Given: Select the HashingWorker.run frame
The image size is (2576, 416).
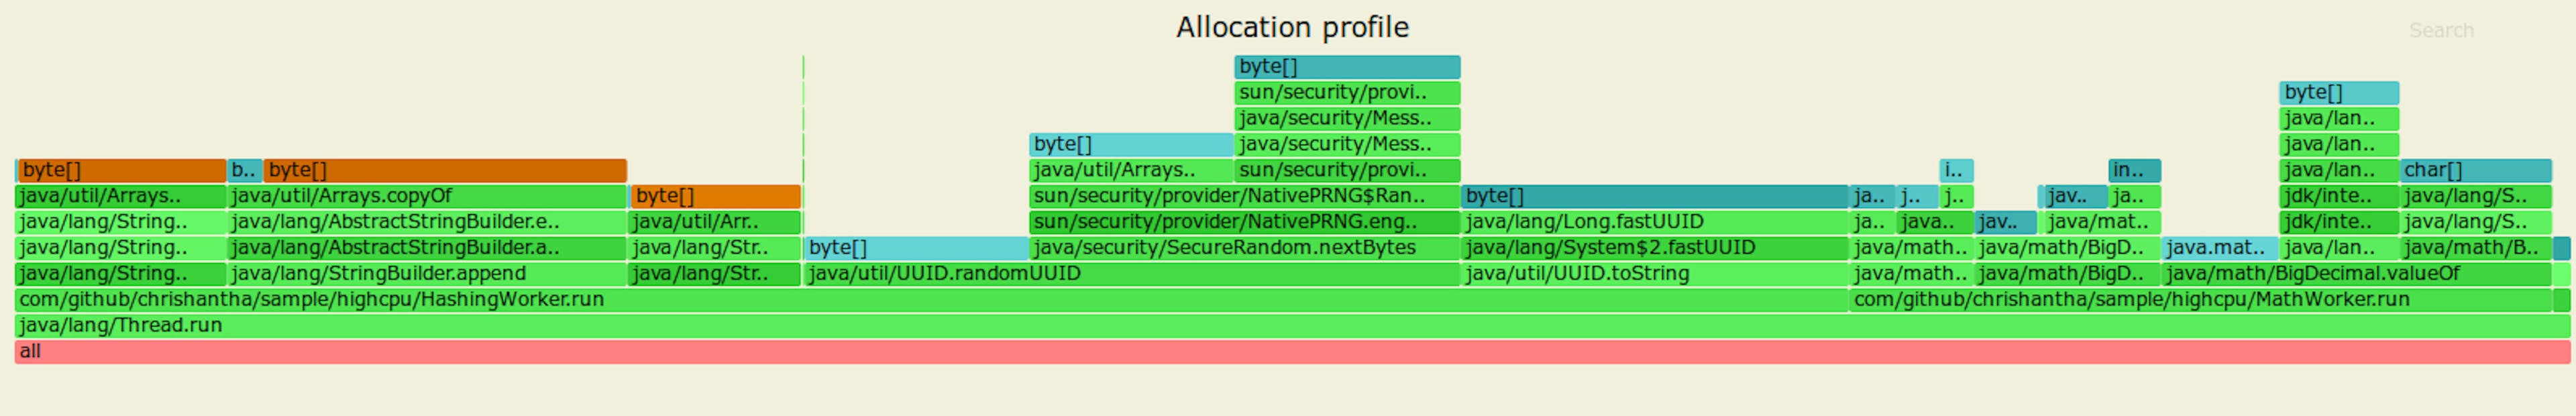Looking at the screenshot, I should tap(930, 299).
